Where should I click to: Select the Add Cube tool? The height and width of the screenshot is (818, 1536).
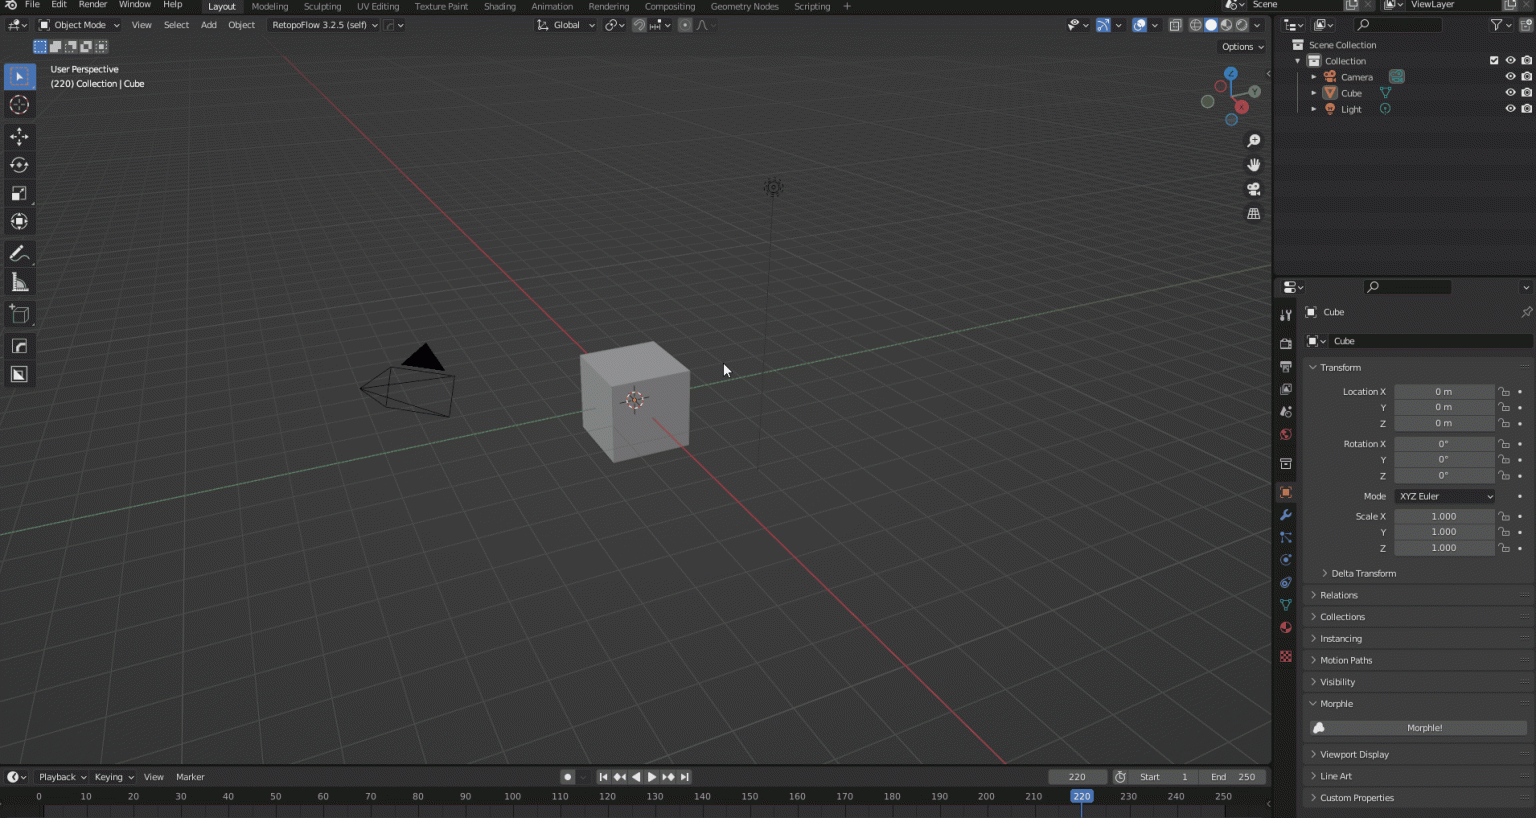tap(19, 313)
